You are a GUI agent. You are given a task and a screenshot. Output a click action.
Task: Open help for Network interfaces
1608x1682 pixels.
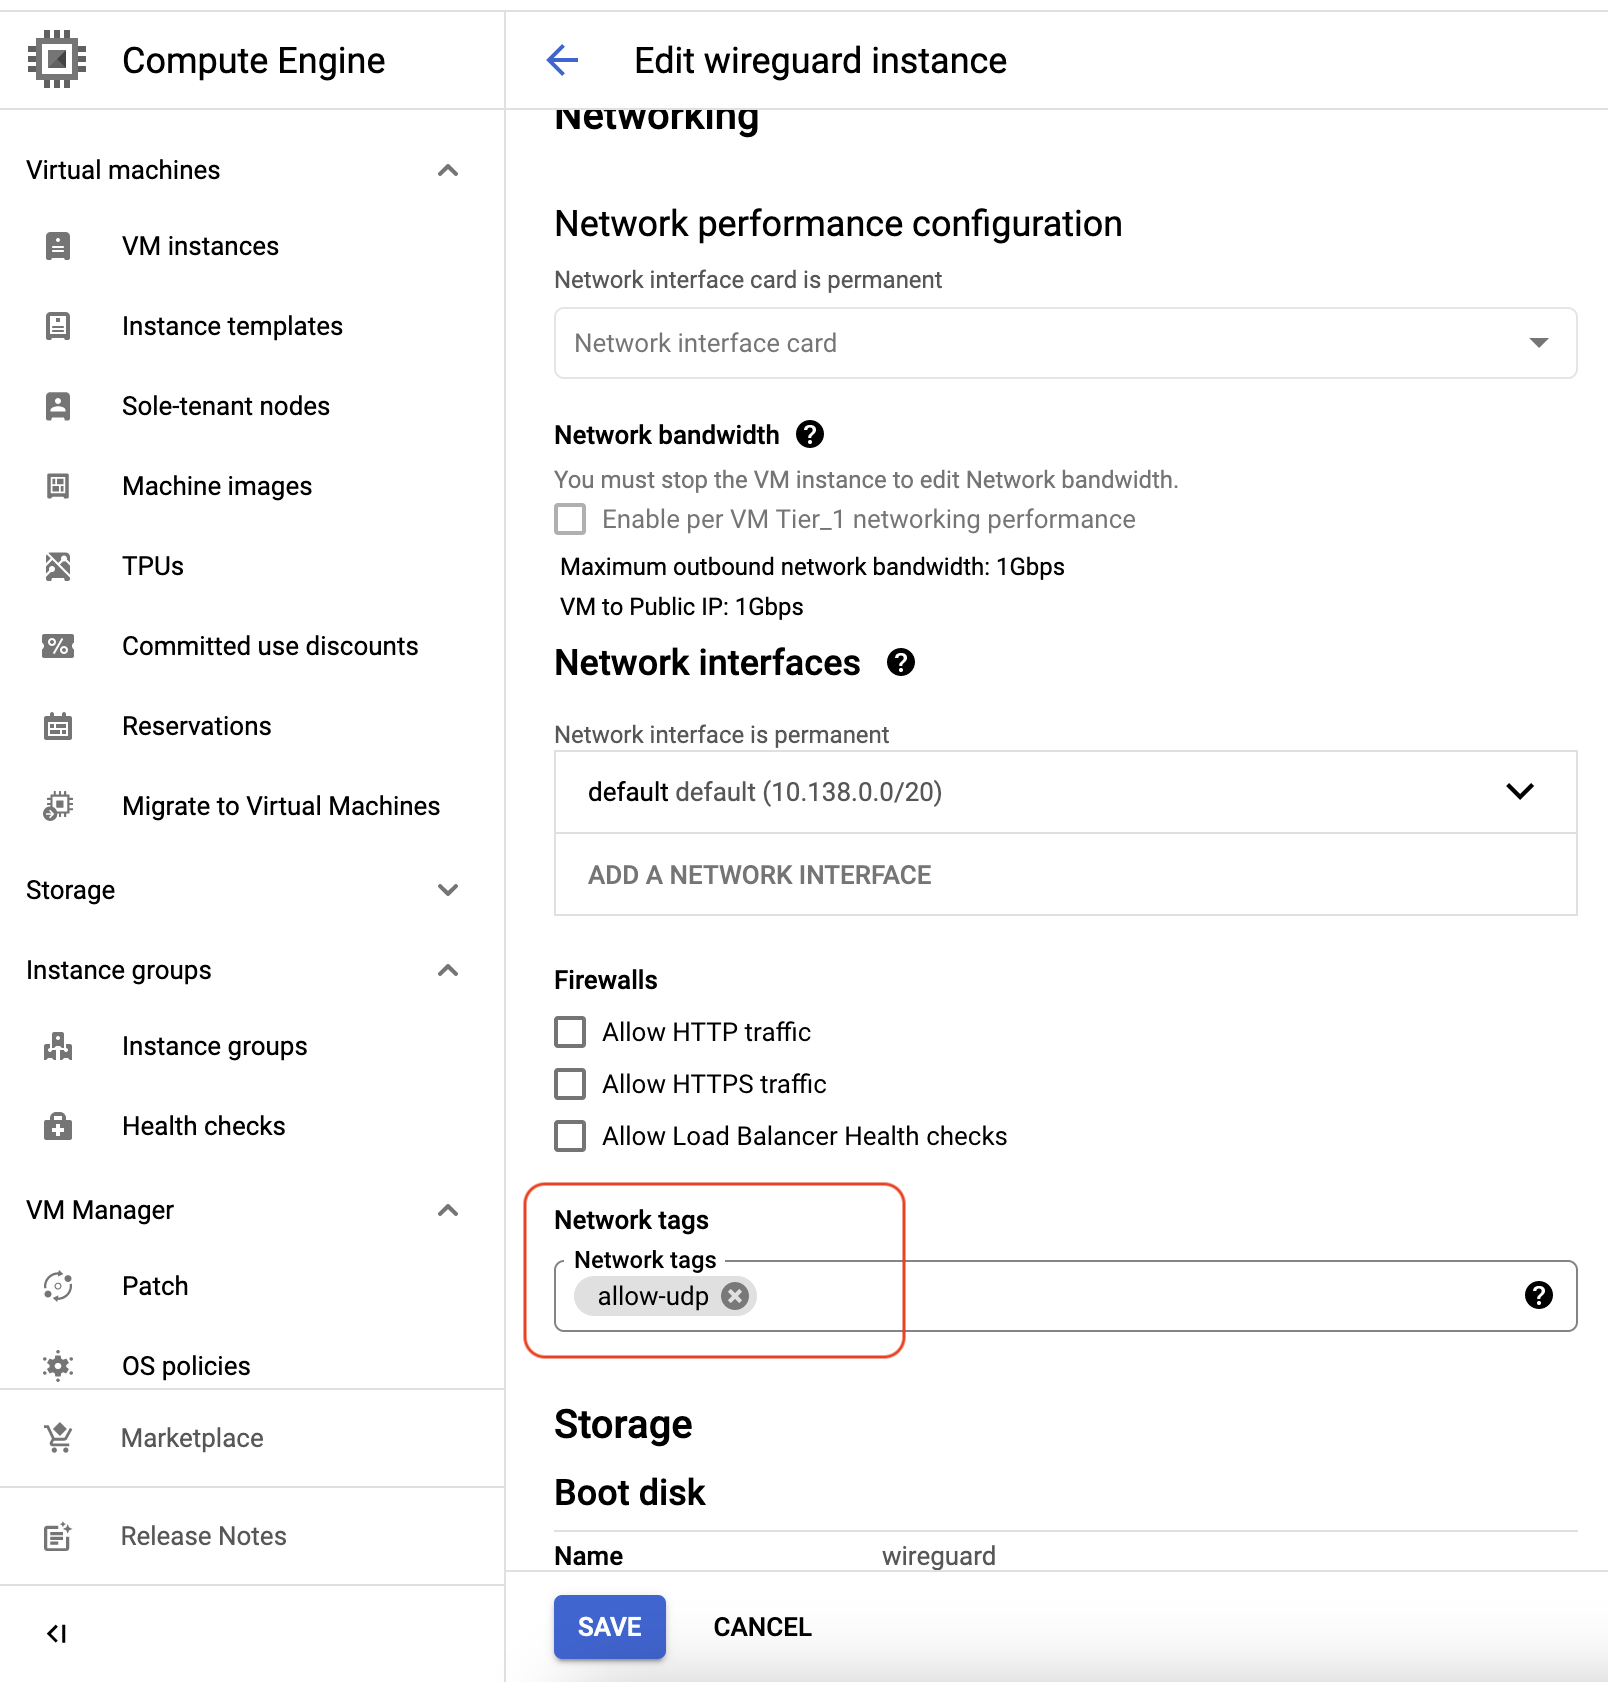(x=901, y=662)
